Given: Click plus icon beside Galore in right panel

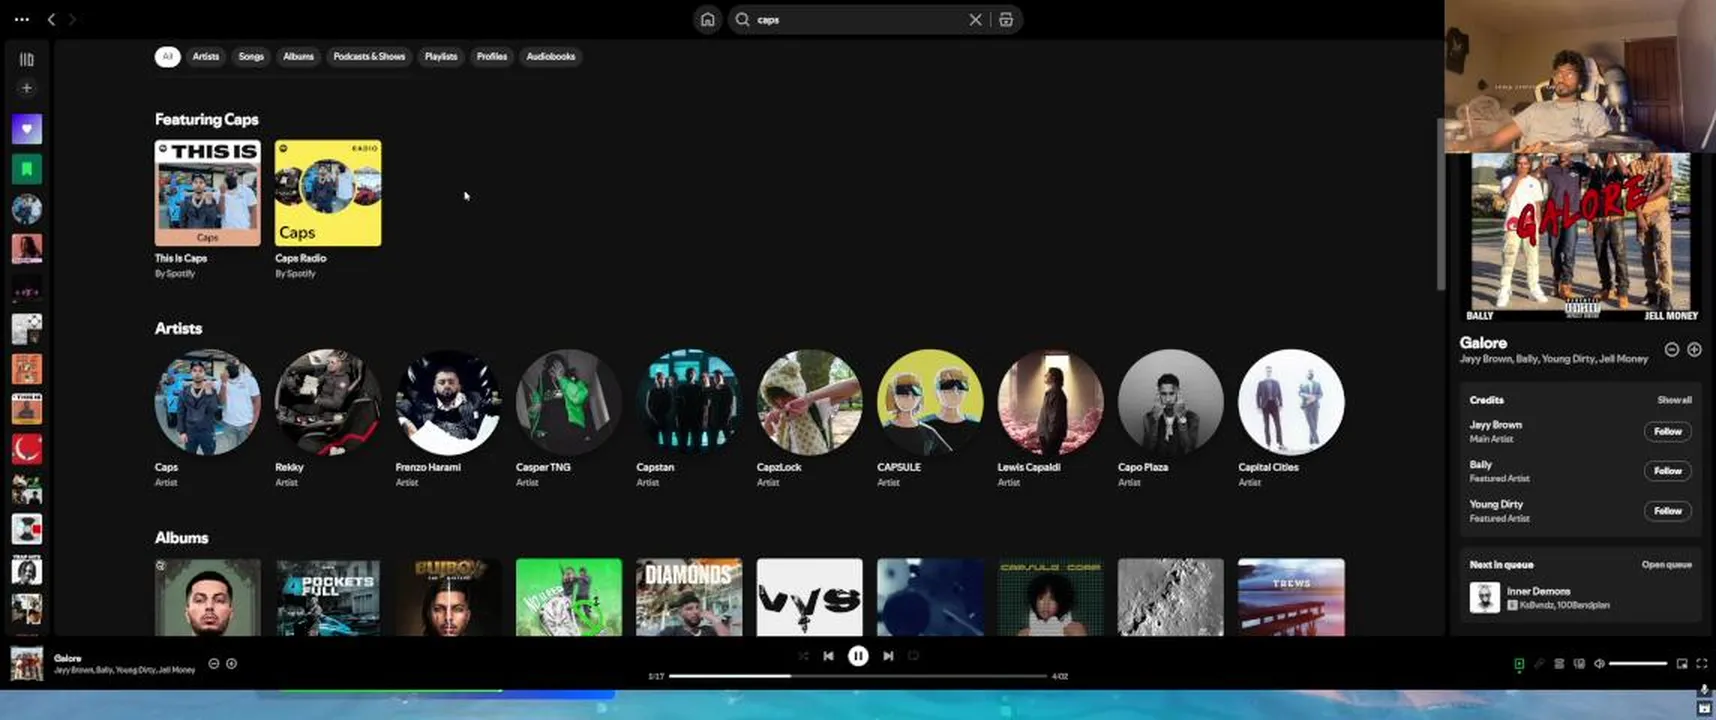Looking at the screenshot, I should click(x=1694, y=349).
